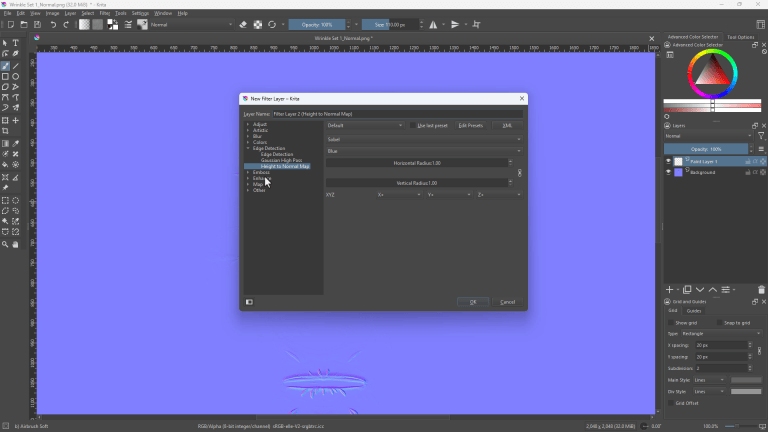This screenshot has width=768, height=432.
Task: Select the Crop tool in toolbox
Action: (x=5, y=131)
